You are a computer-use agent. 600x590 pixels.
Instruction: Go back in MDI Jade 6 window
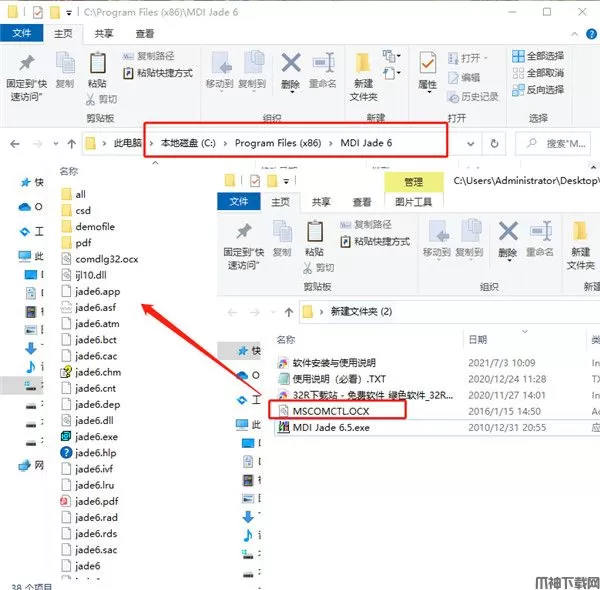(15, 144)
